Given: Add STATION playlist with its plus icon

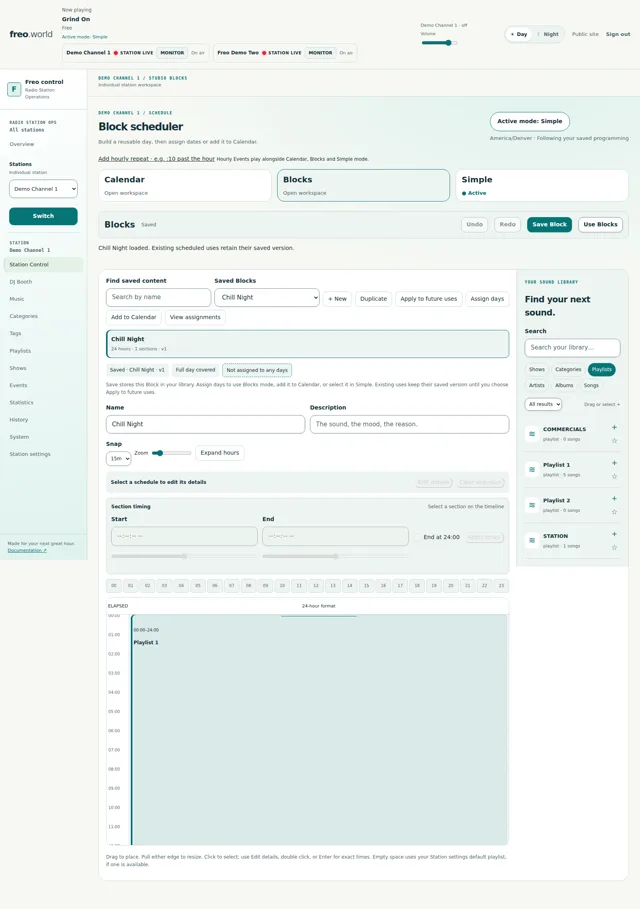Looking at the screenshot, I should pyautogui.click(x=614, y=534).
